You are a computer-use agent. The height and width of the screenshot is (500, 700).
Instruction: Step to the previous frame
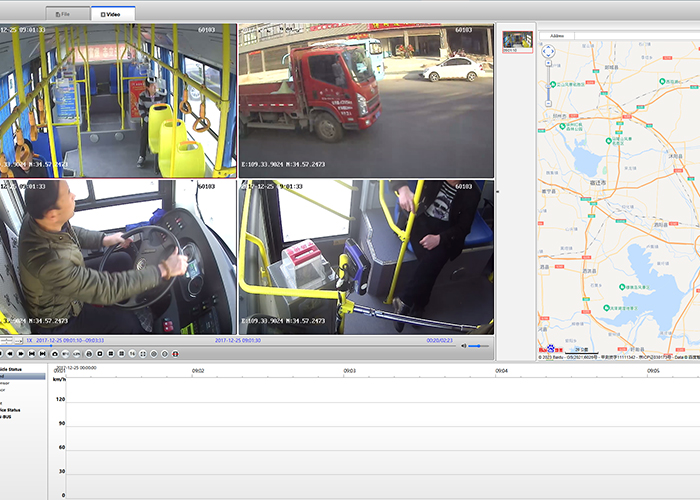(x=31, y=354)
